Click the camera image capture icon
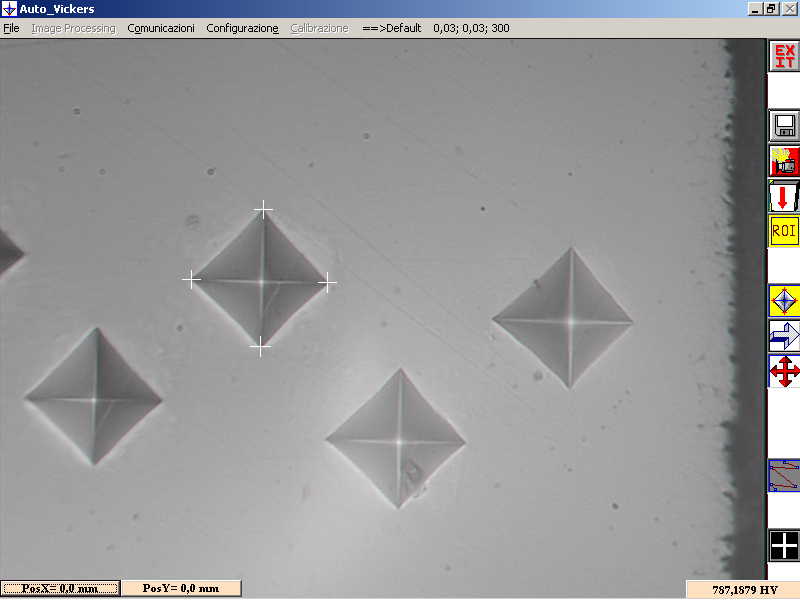The width and height of the screenshot is (800, 600). tap(784, 161)
